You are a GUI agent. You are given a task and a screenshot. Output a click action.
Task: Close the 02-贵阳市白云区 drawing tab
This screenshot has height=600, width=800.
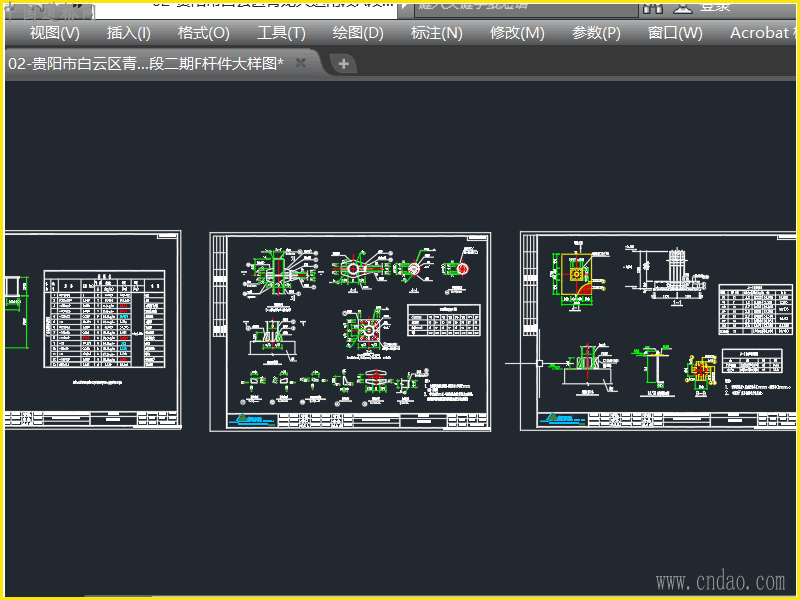tap(301, 63)
